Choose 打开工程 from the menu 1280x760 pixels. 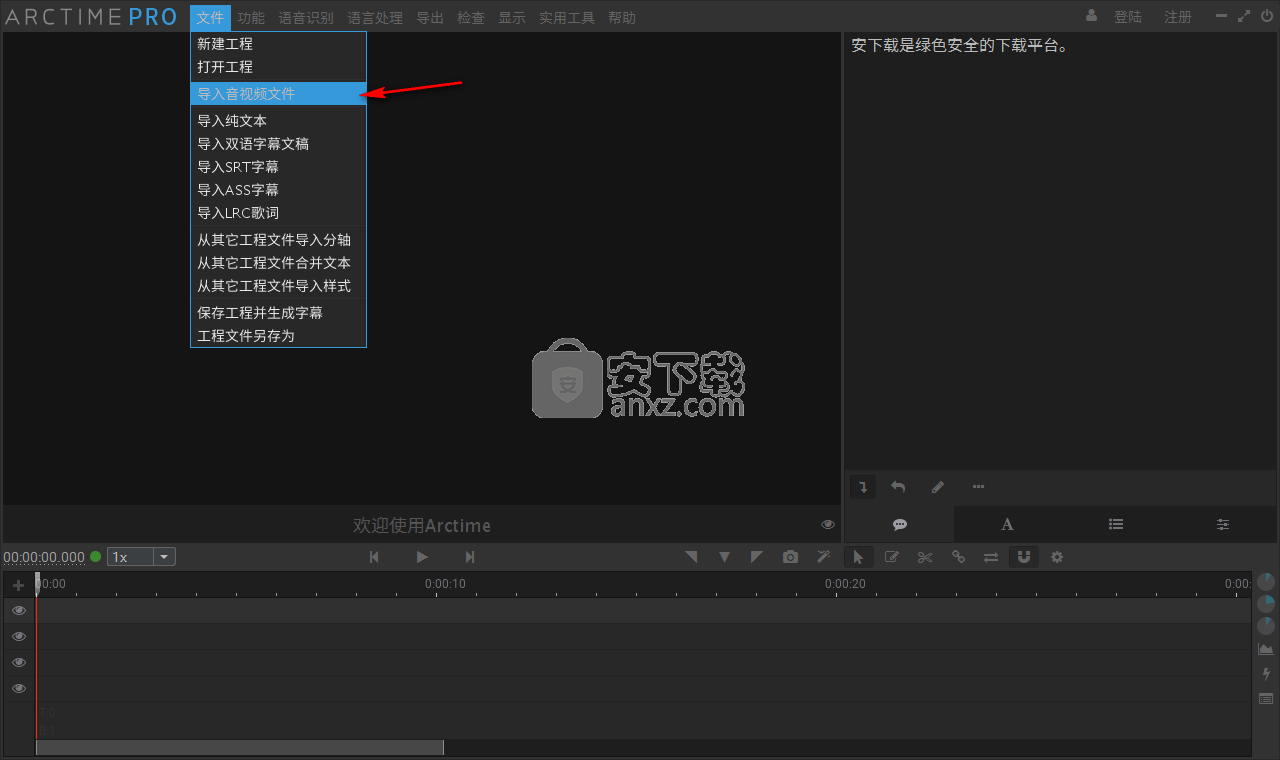279,67
